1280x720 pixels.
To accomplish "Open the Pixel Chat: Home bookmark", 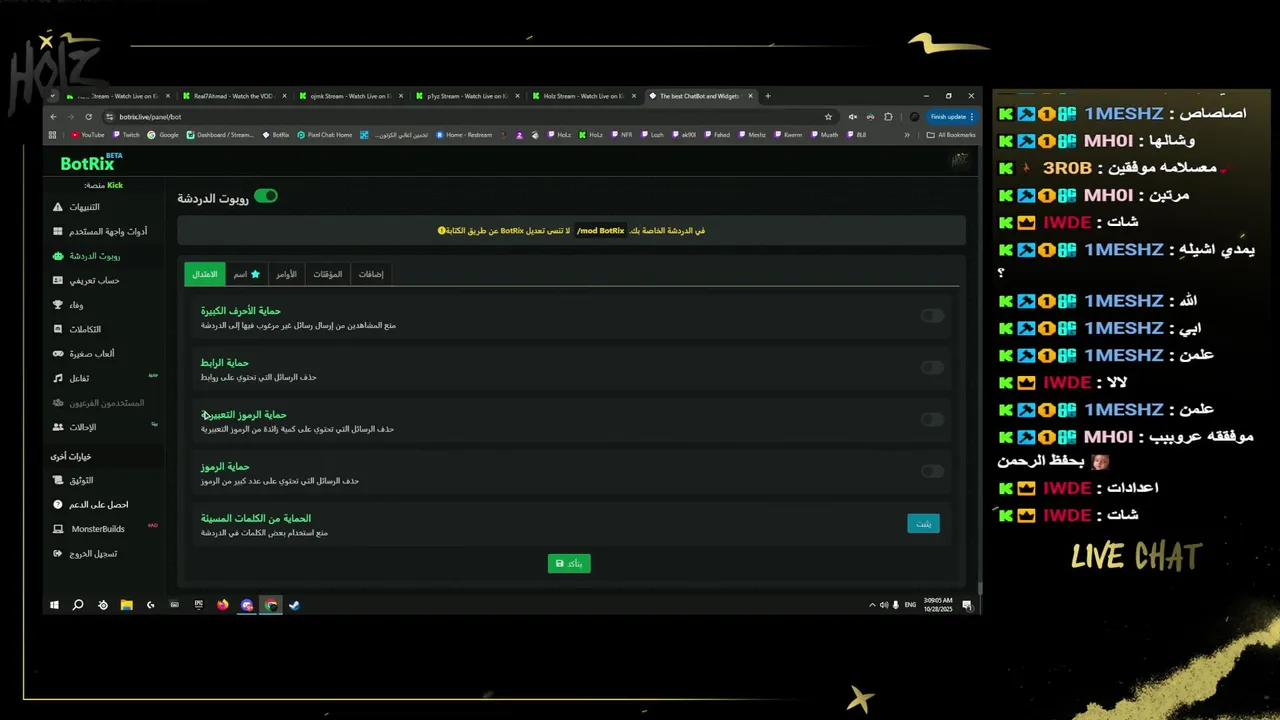I will point(325,135).
